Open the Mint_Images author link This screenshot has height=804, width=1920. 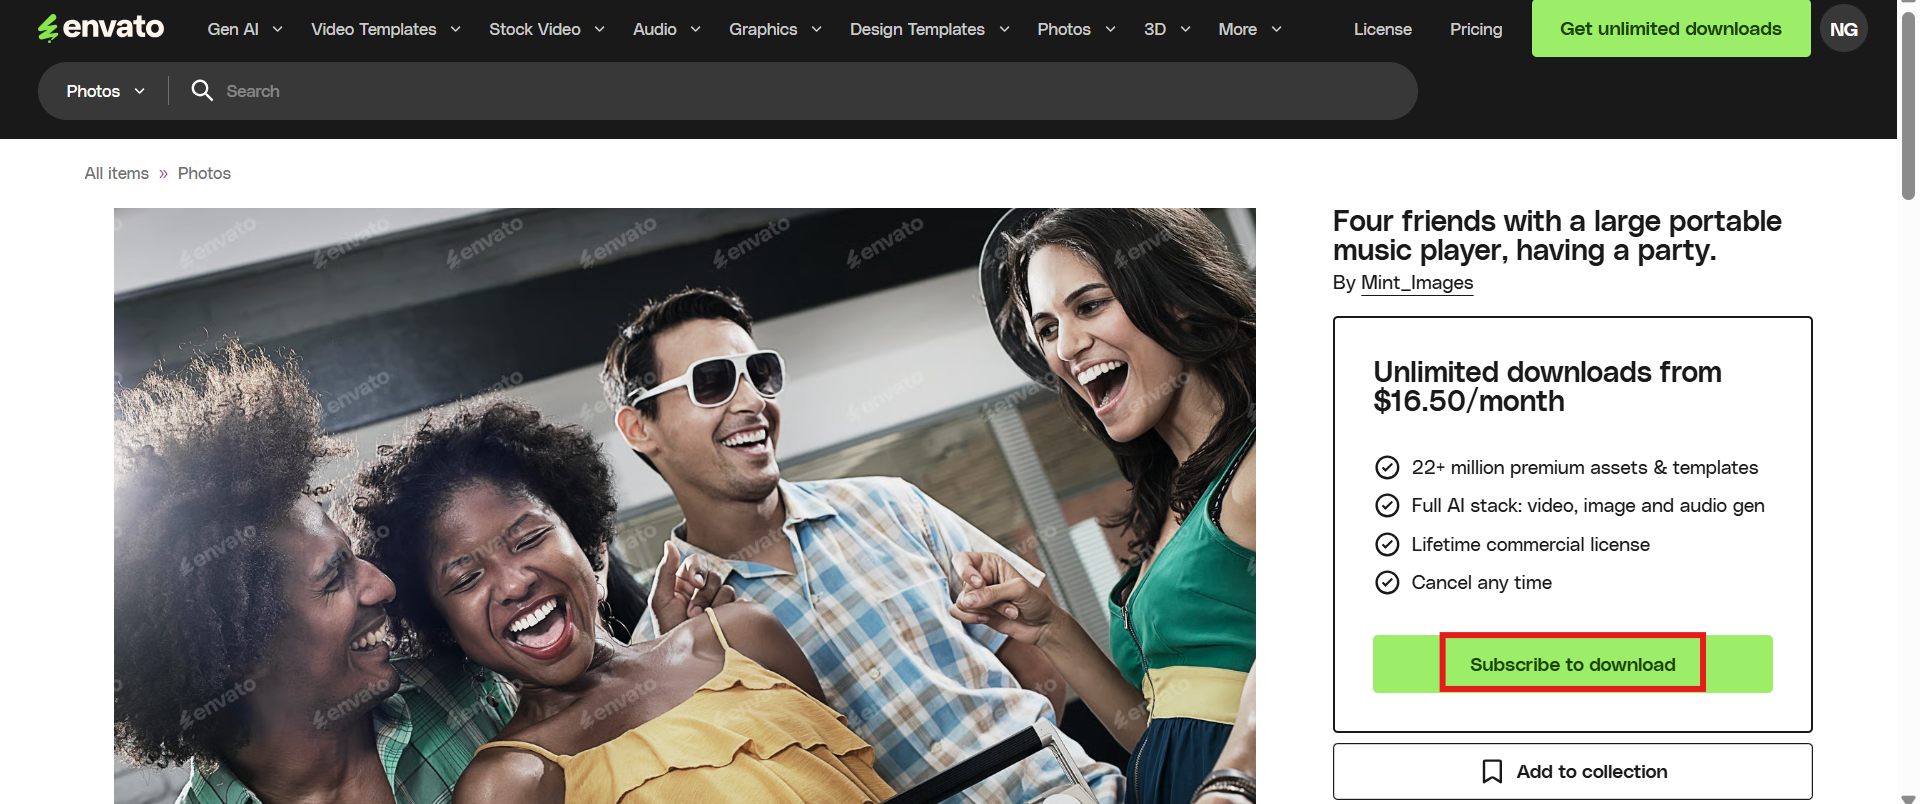click(1417, 282)
